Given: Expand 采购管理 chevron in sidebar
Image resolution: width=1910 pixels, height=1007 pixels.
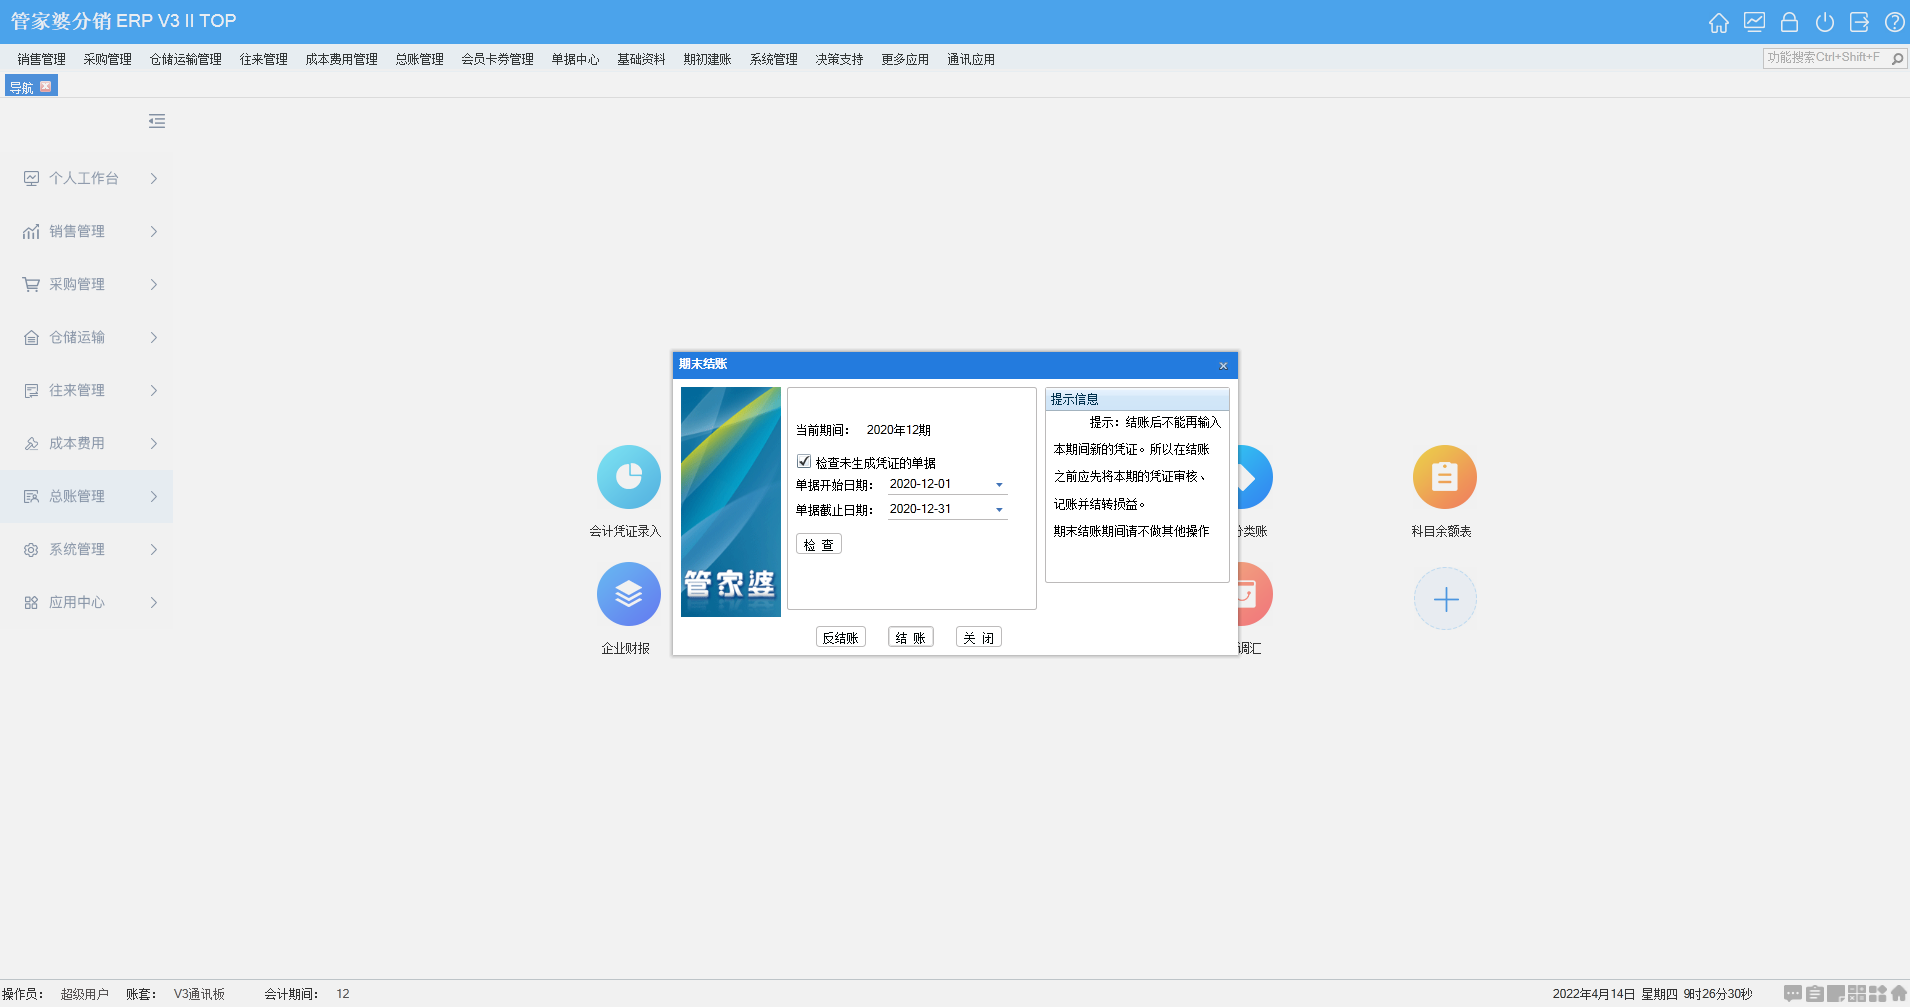Looking at the screenshot, I should pos(154,284).
